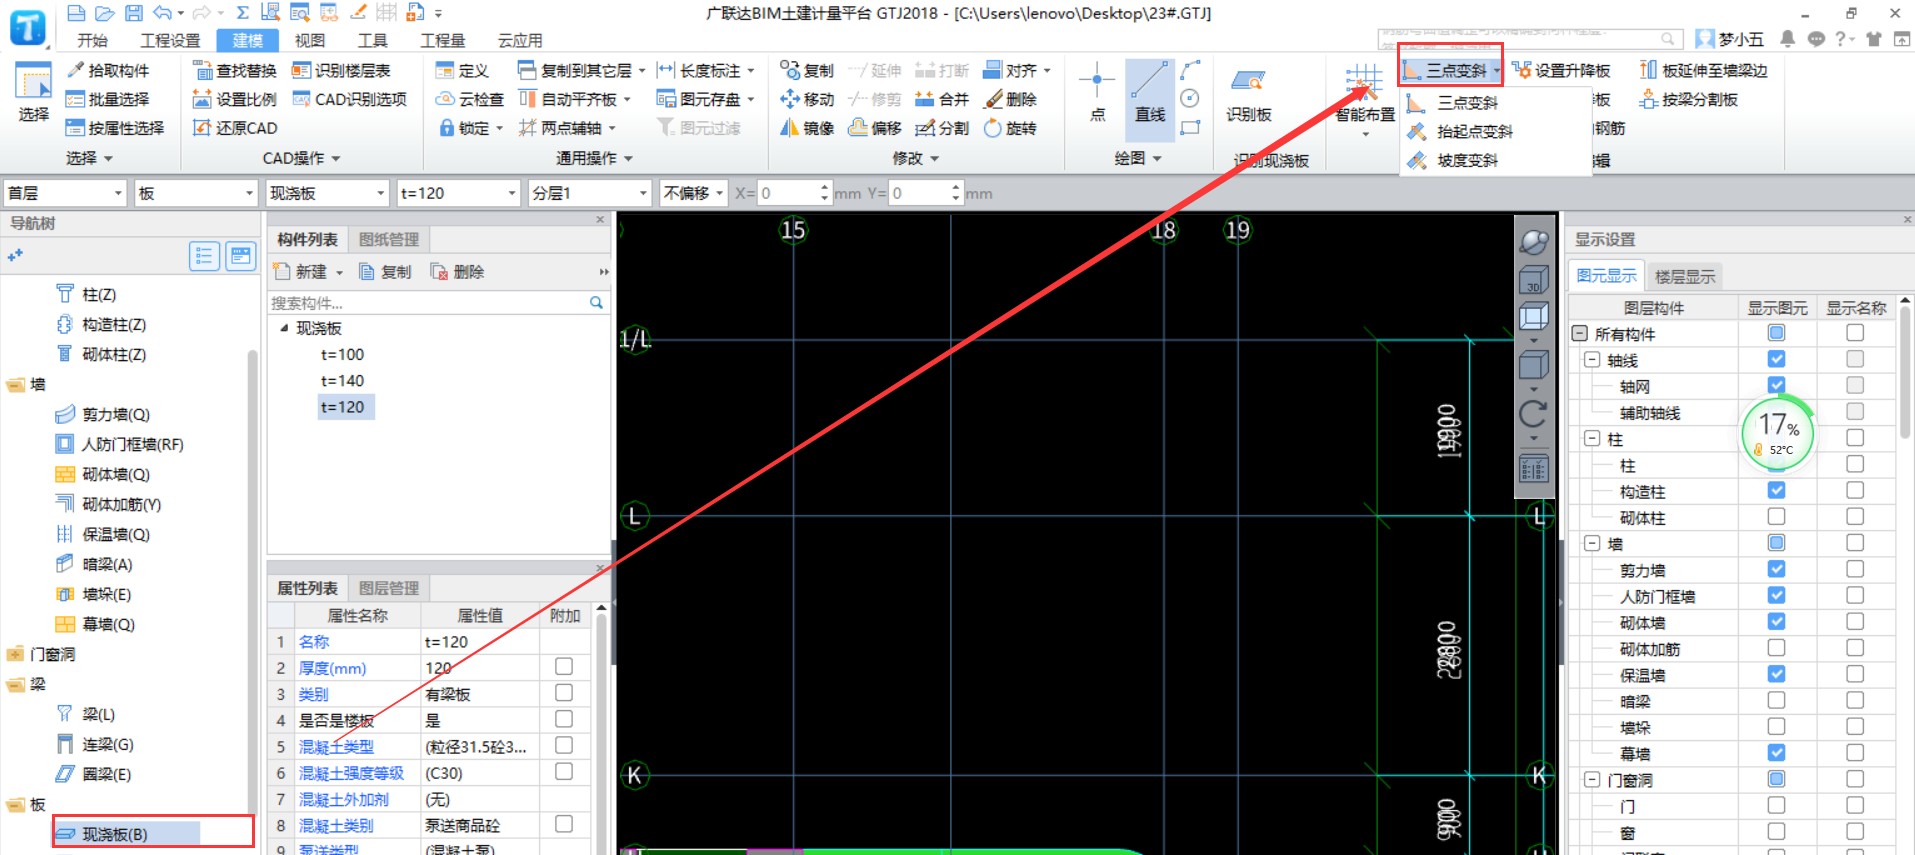The height and width of the screenshot is (855, 1915).
Task: Check the 附加 box for 类别 property
Action: coord(564,693)
